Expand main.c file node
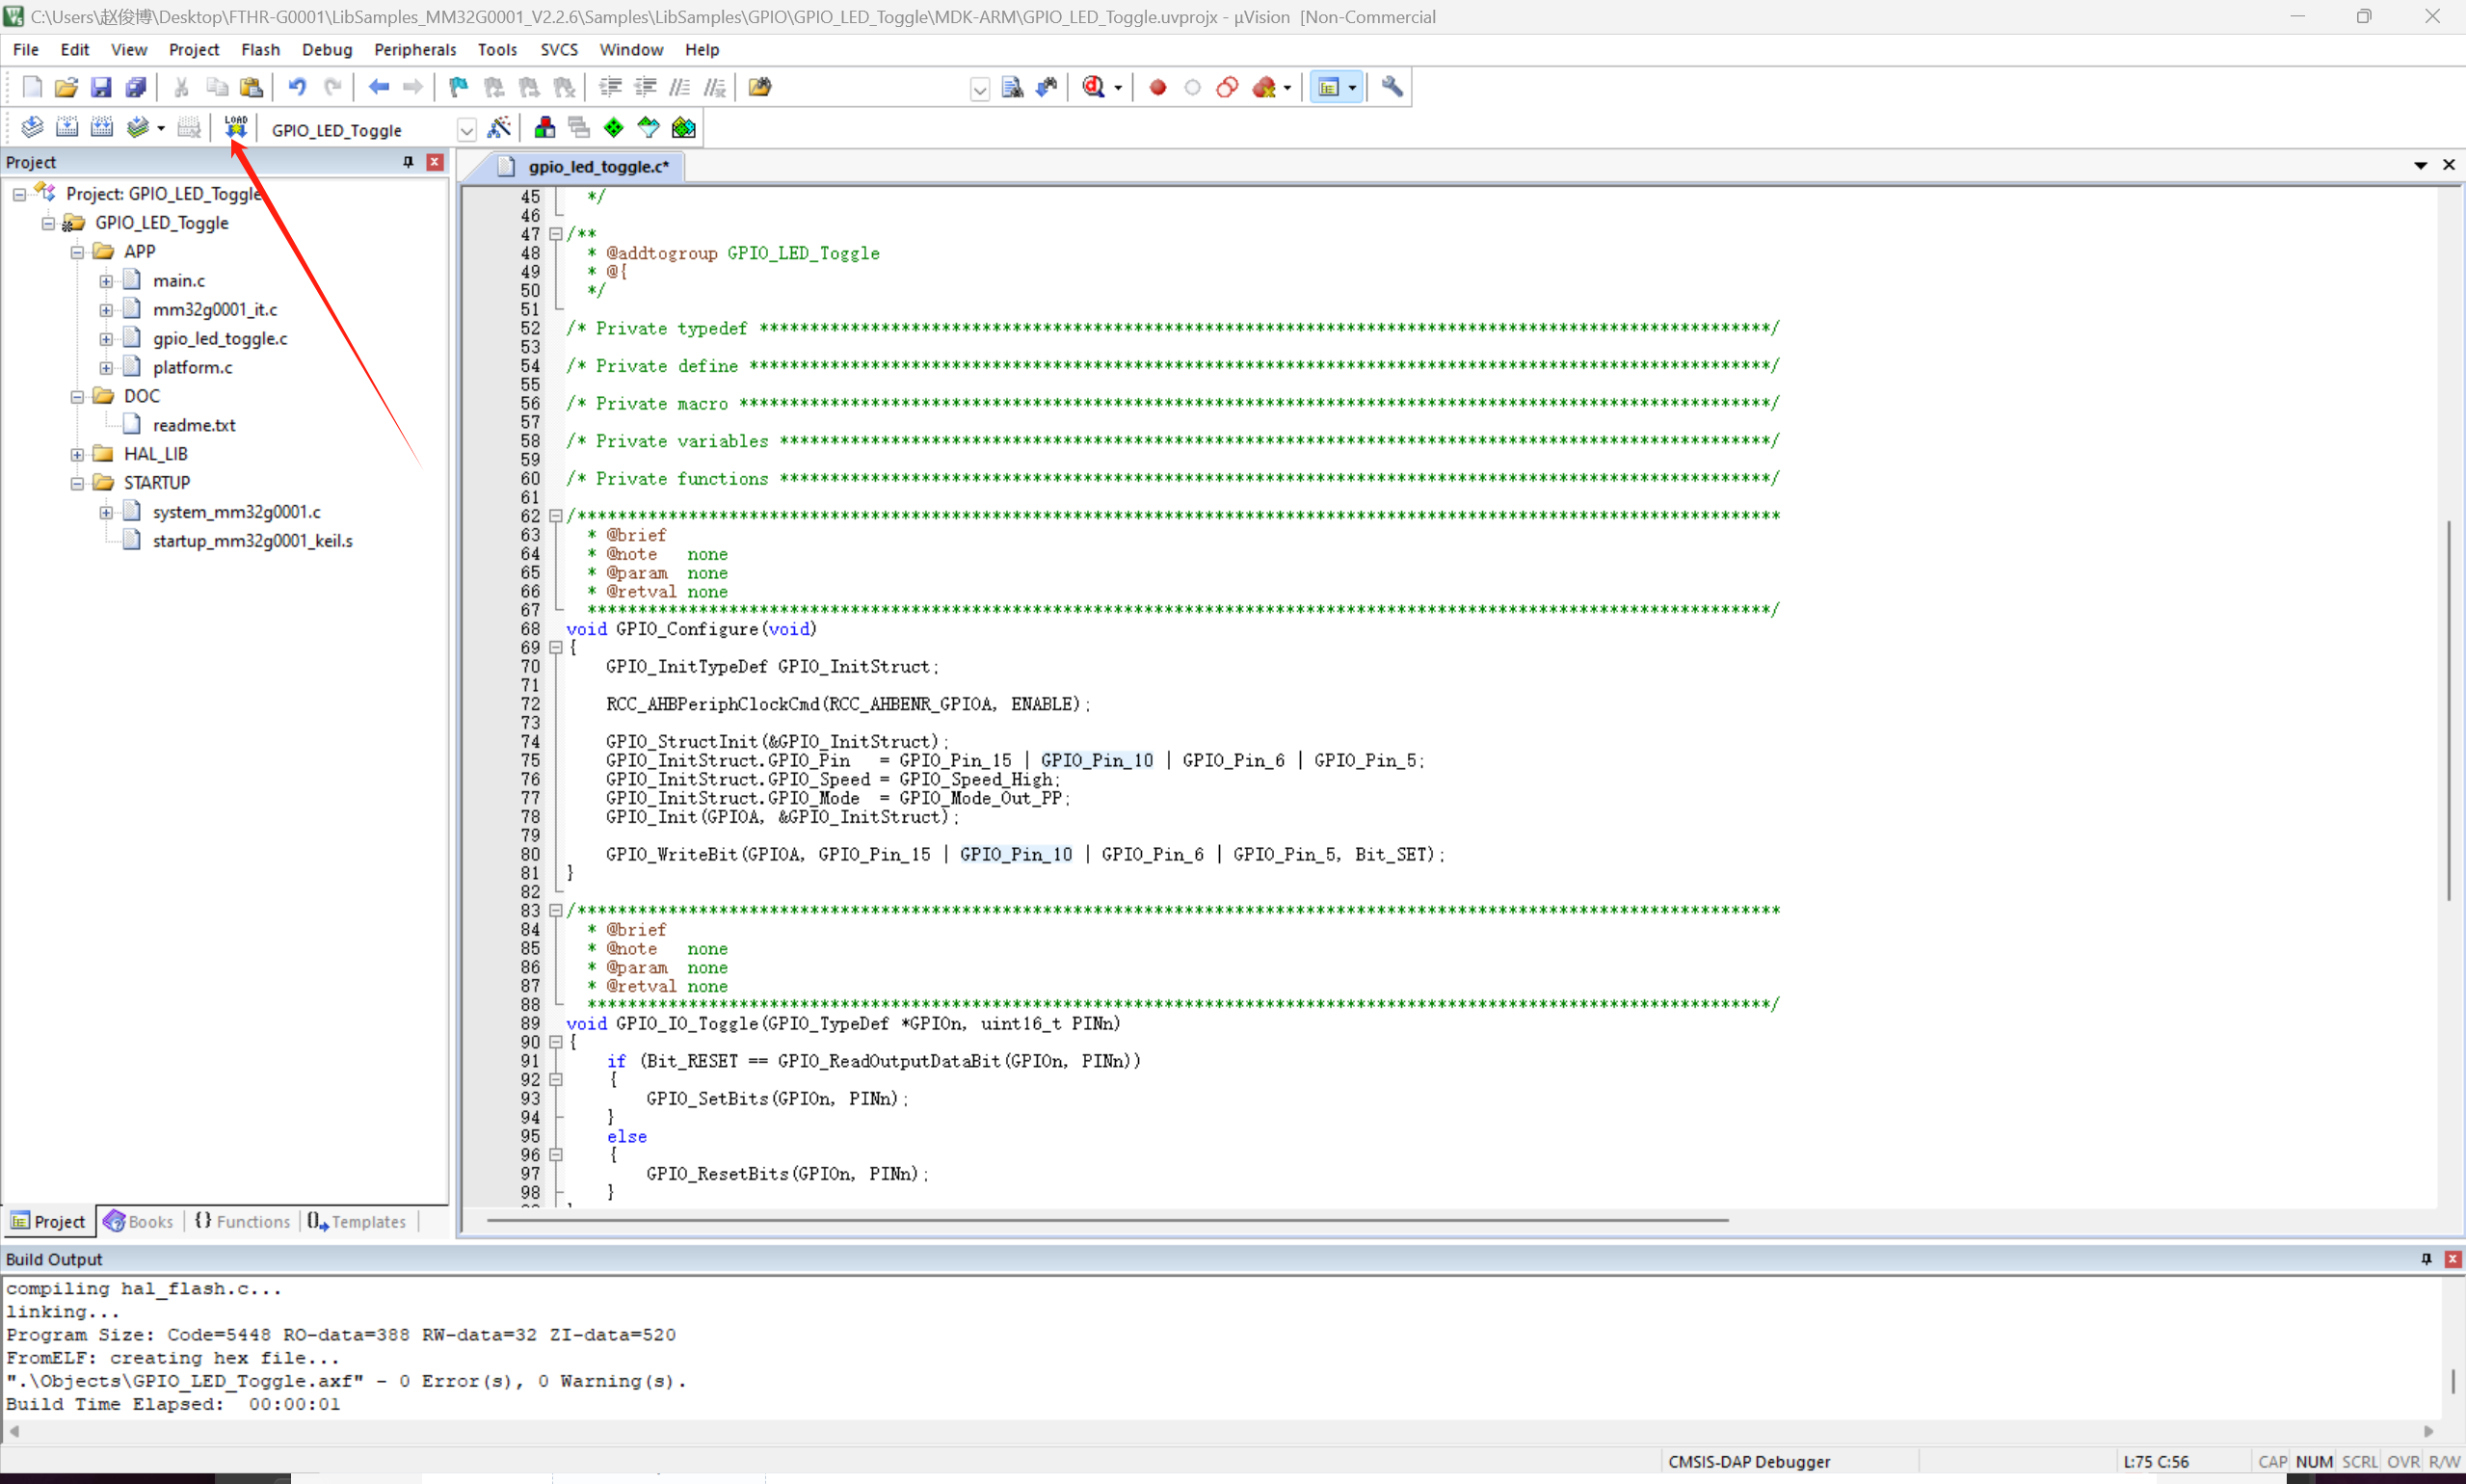The height and width of the screenshot is (1484, 2466). tap(106, 281)
